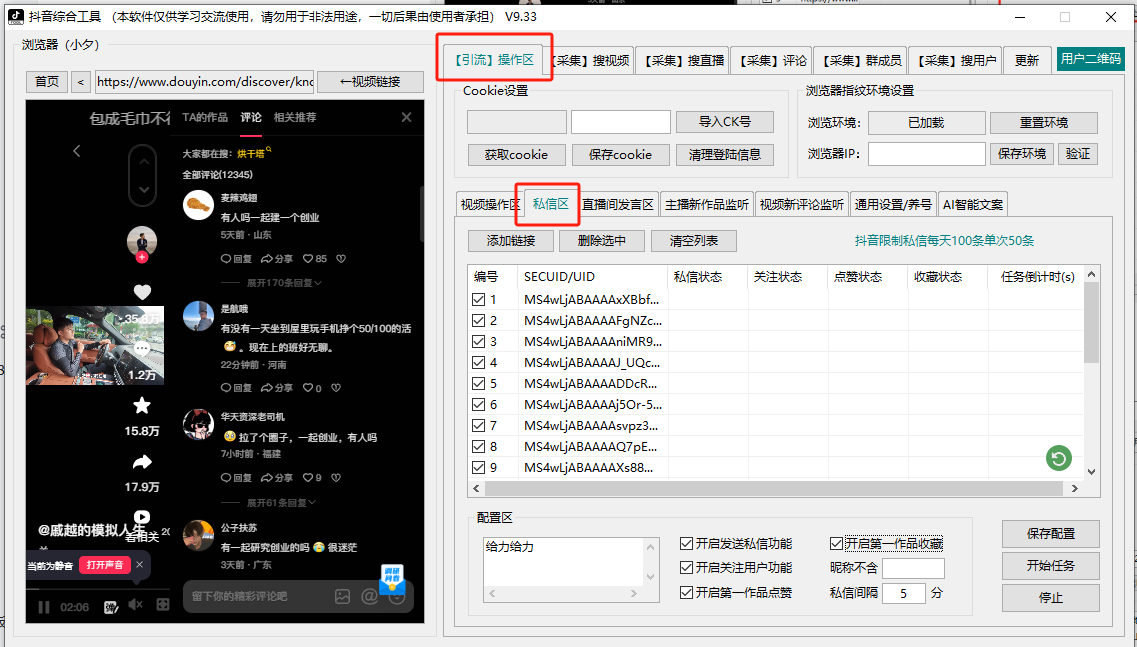
Task: Switch to the 【采集】评论 tab
Action: (x=773, y=61)
